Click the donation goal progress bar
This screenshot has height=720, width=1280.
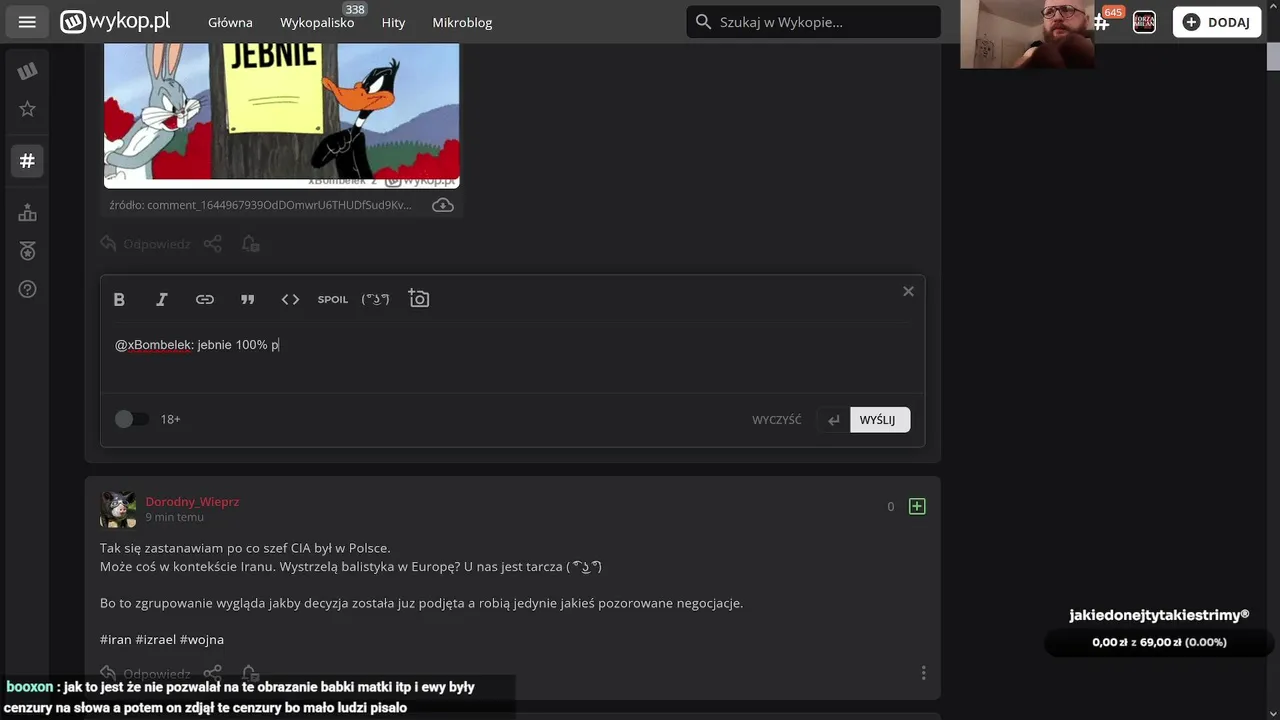(x=1159, y=642)
